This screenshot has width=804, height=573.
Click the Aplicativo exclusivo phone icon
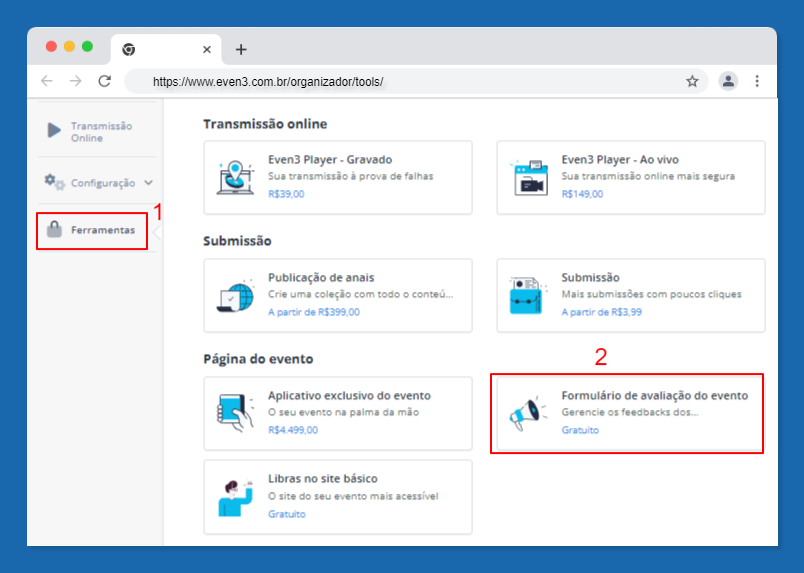[x=235, y=413]
